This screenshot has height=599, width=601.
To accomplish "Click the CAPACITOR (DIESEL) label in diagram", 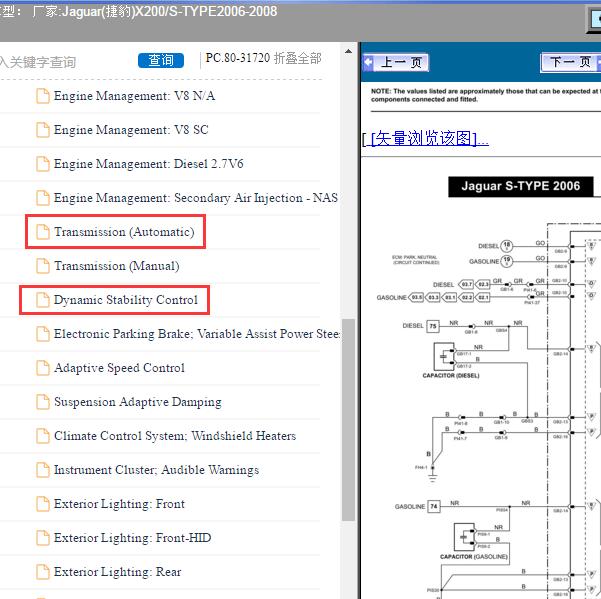I will pos(451,376).
